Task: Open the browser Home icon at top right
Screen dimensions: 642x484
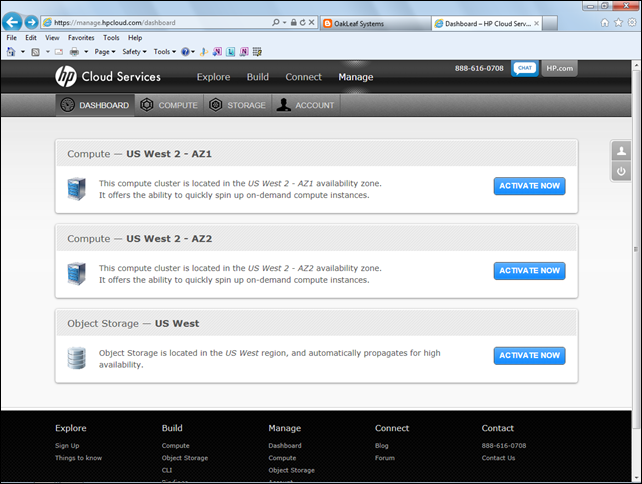Action: tap(605, 23)
